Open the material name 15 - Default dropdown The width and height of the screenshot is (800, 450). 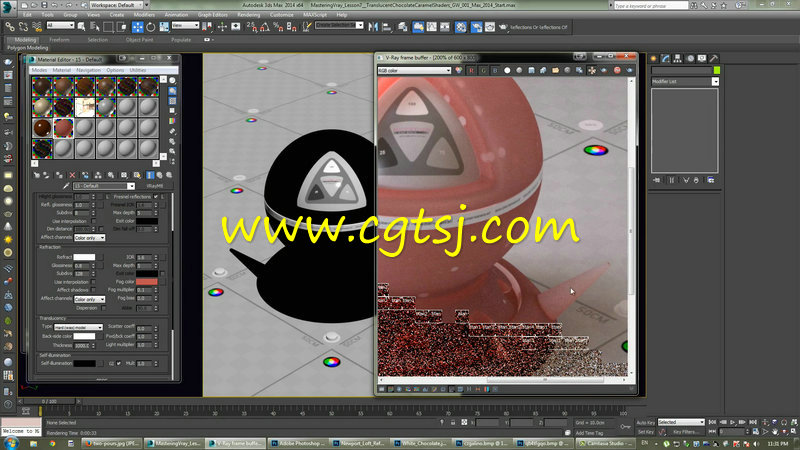pos(104,186)
